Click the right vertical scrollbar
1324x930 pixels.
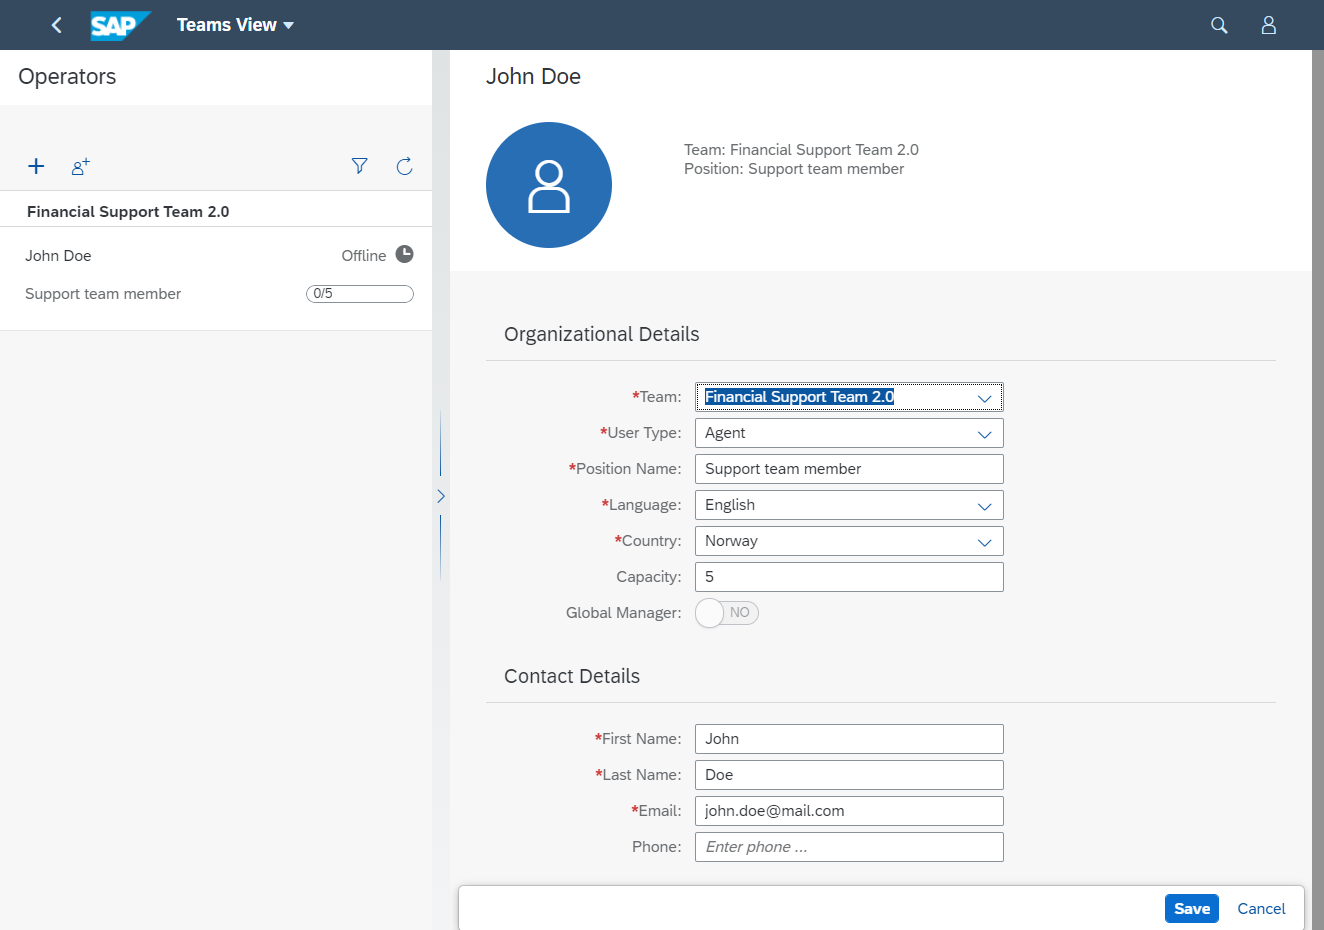pyautogui.click(x=1318, y=490)
